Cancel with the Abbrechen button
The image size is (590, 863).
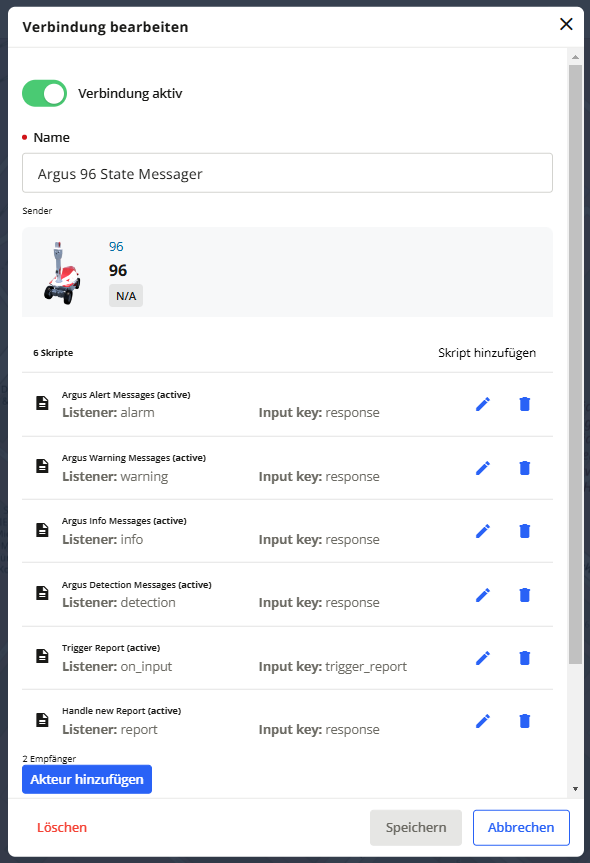(521, 828)
